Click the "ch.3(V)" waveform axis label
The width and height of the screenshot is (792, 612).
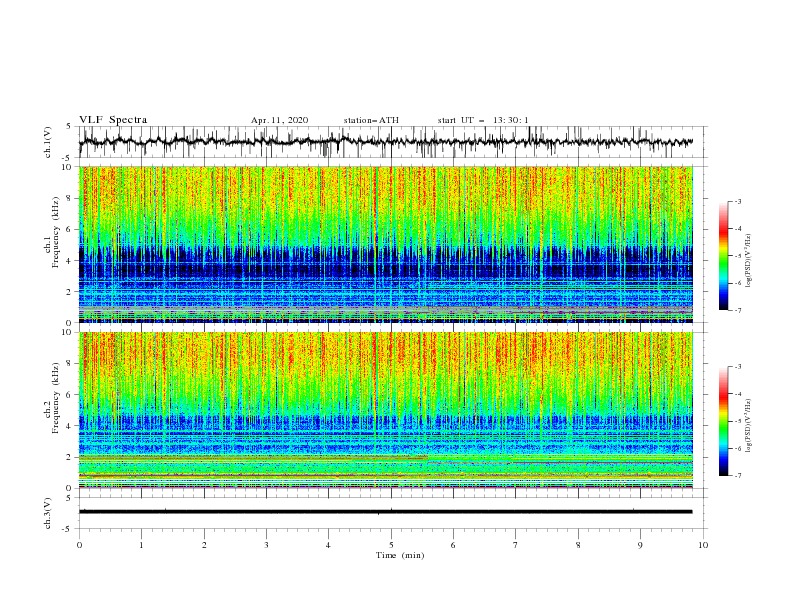pos(48,514)
